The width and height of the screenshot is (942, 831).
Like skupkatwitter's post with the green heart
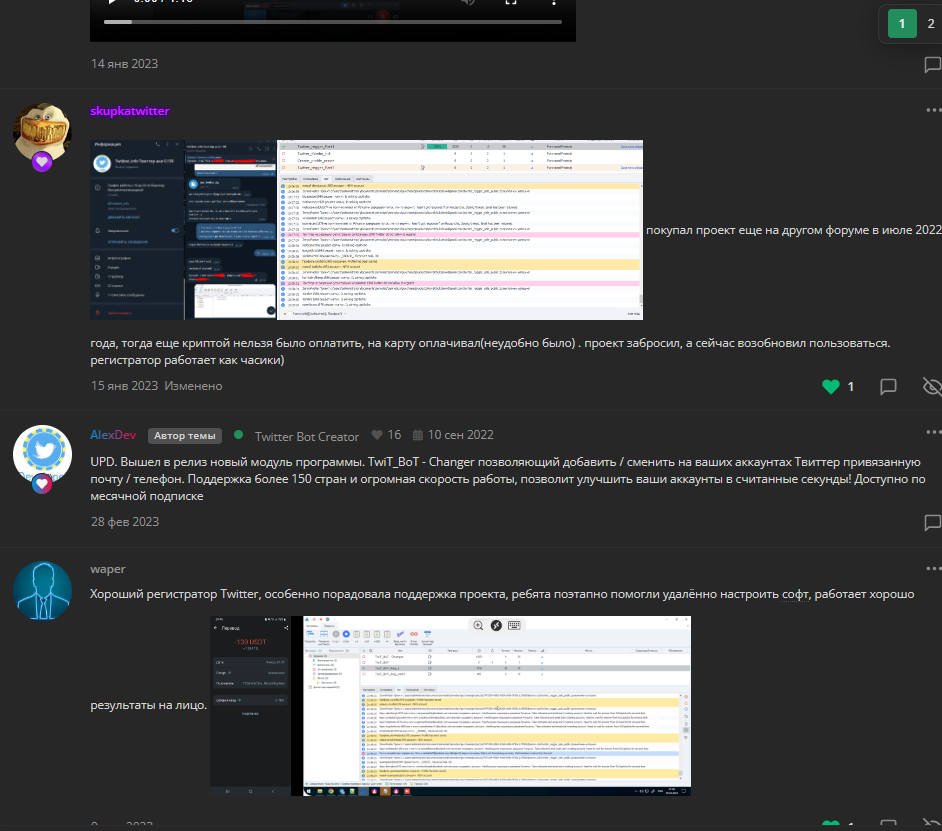[831, 386]
